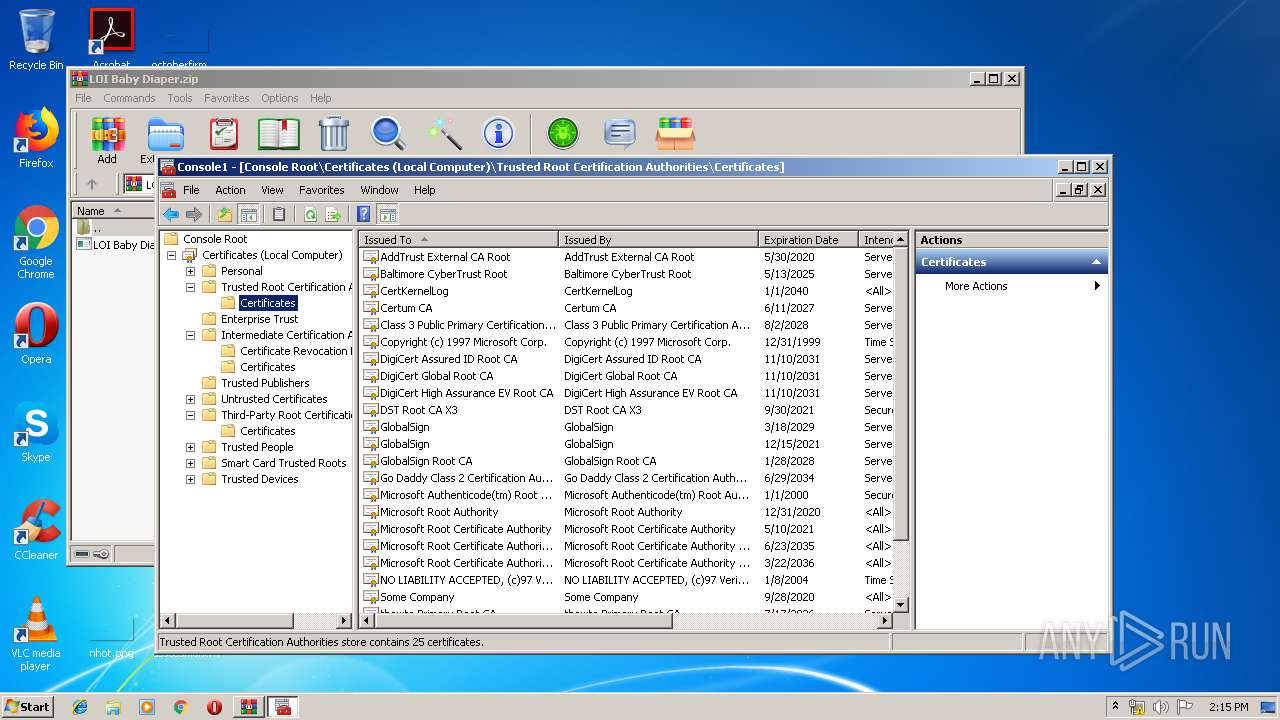The width and height of the screenshot is (1280, 720).
Task: Open Console1 Favorites menu
Action: pos(322,190)
